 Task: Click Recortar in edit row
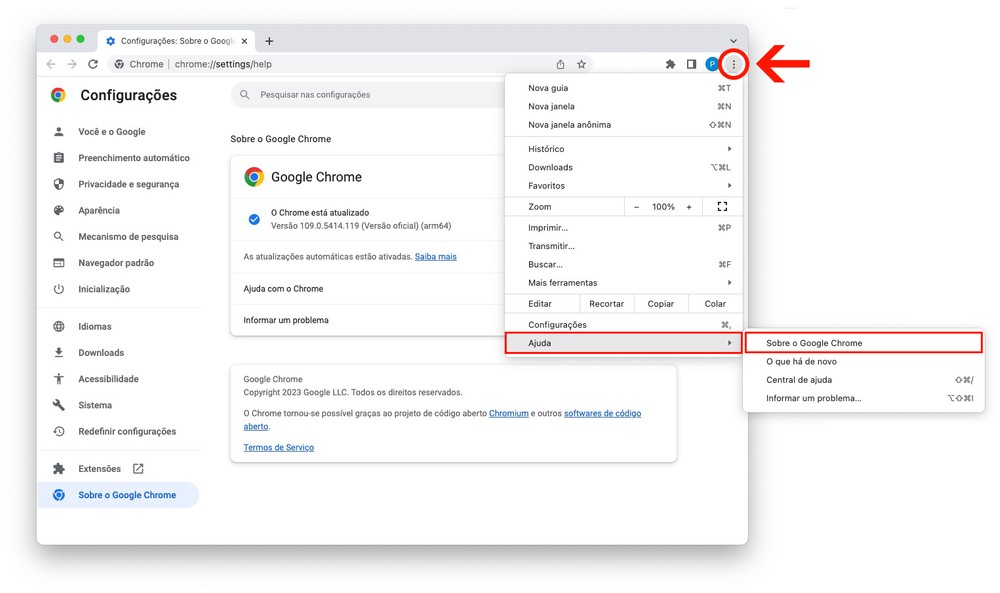607,304
